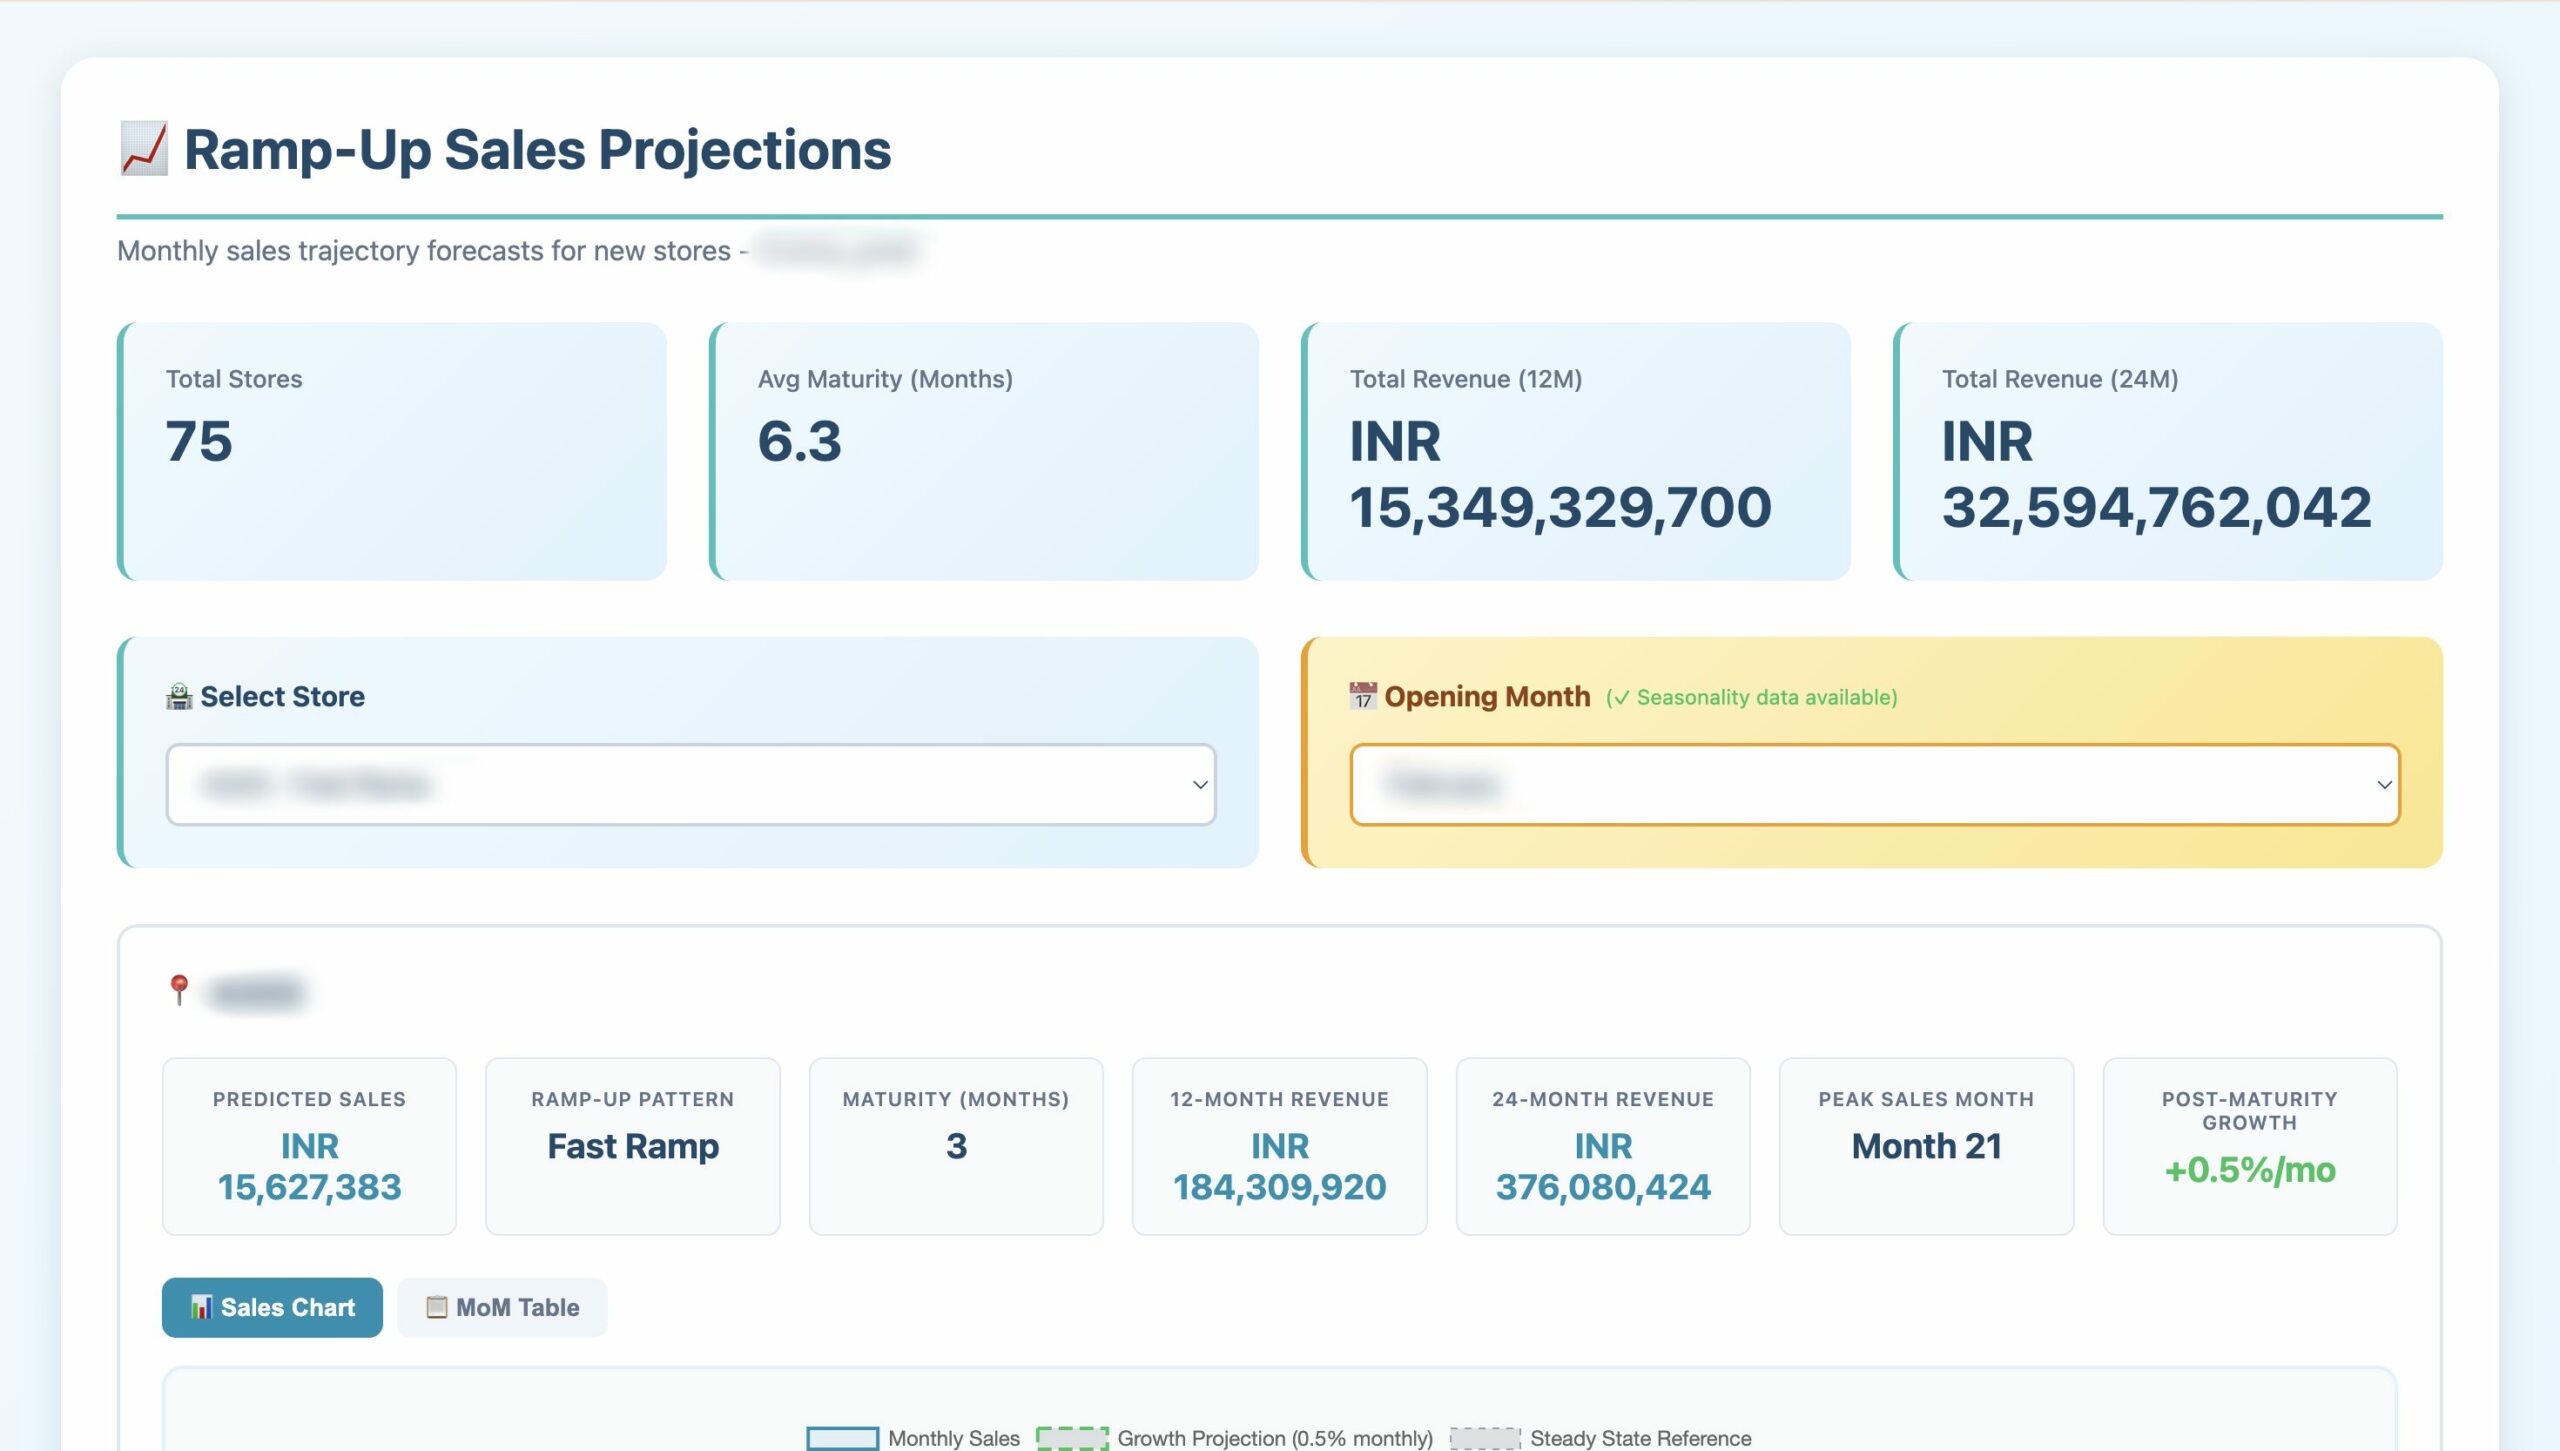Toggle the Growth Projection legend swatch
The image size is (2560, 1451).
tap(1072, 1438)
